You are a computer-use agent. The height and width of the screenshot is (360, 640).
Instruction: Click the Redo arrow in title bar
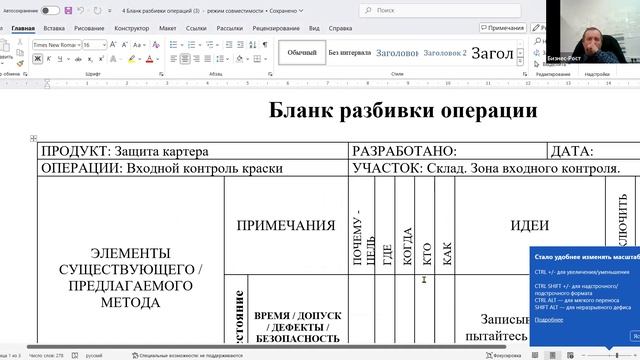click(97, 11)
